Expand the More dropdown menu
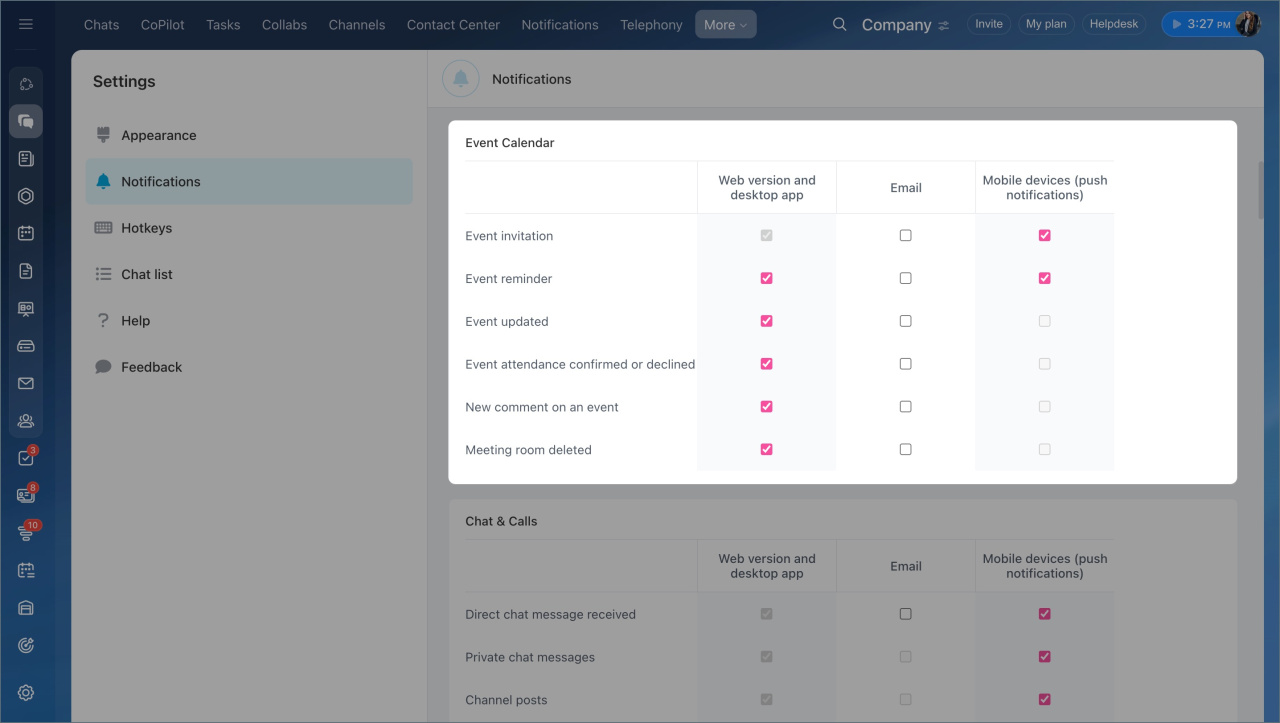Viewport: 1280px width, 723px height. (x=725, y=25)
